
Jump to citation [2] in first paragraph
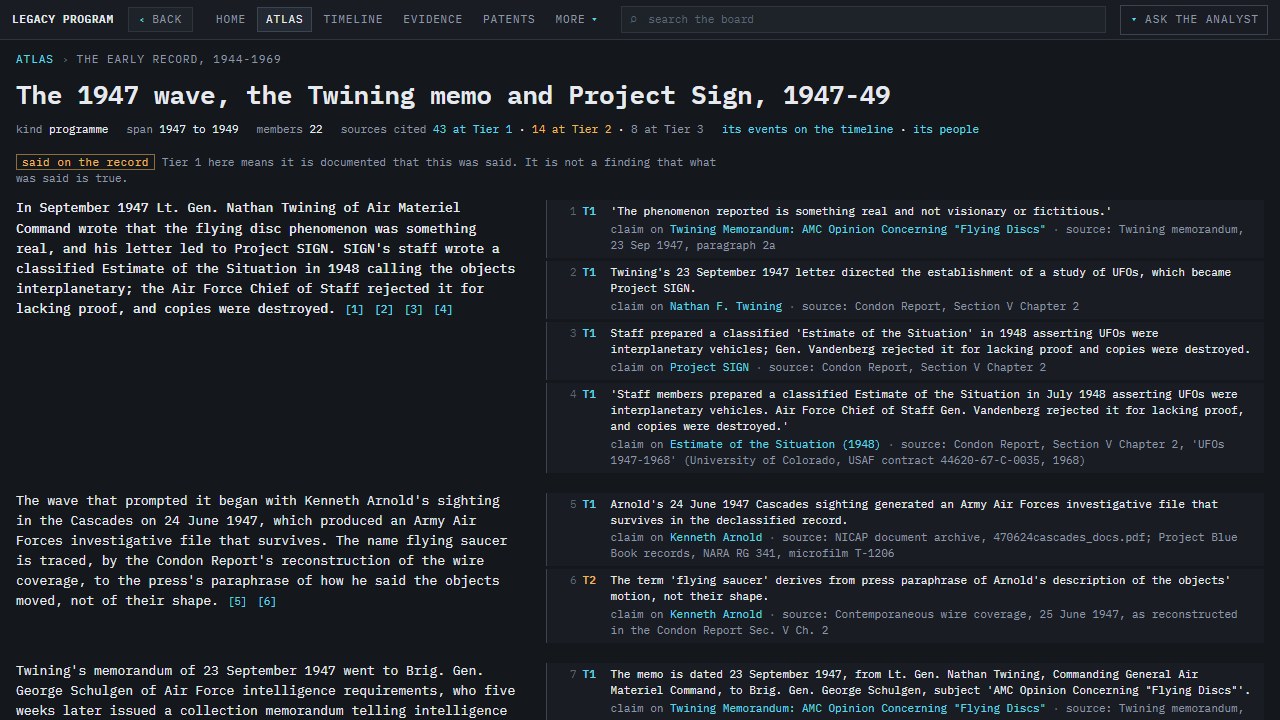(384, 310)
